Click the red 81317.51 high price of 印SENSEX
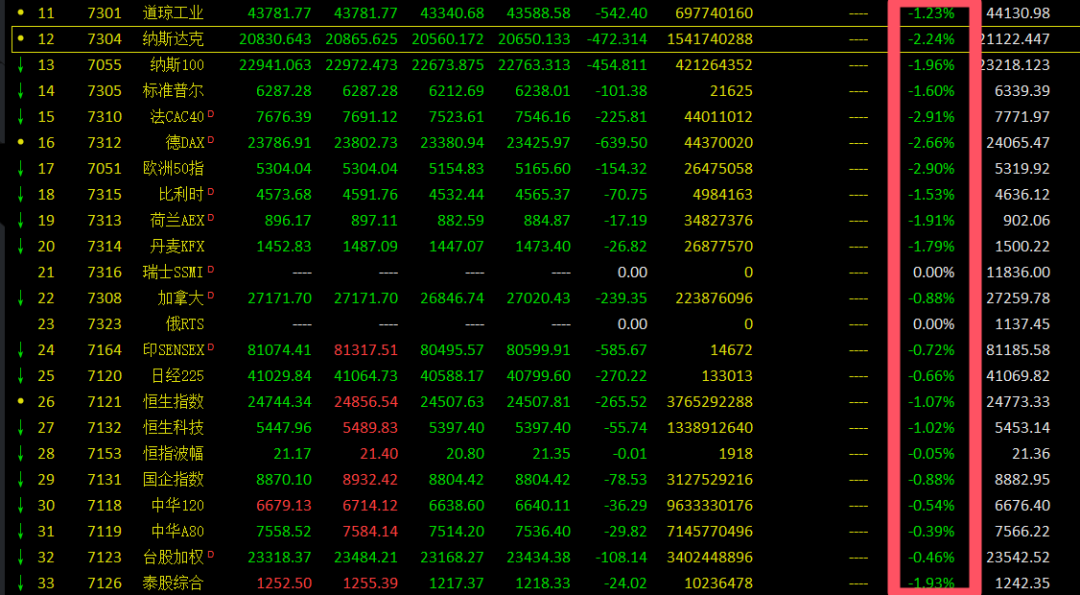Image resolution: width=1080 pixels, height=595 pixels. point(370,350)
